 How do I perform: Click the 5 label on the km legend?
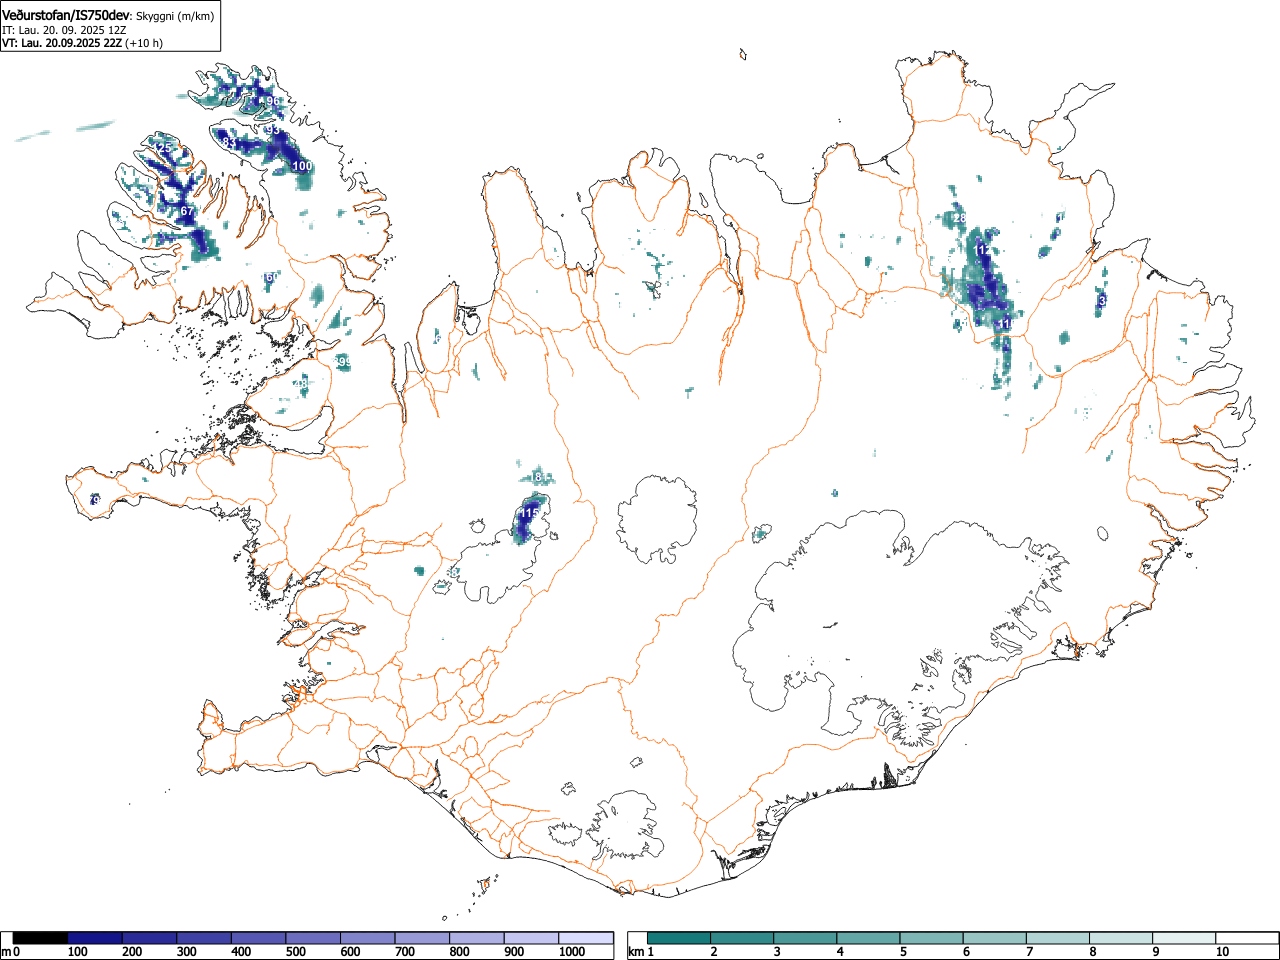pos(903,952)
